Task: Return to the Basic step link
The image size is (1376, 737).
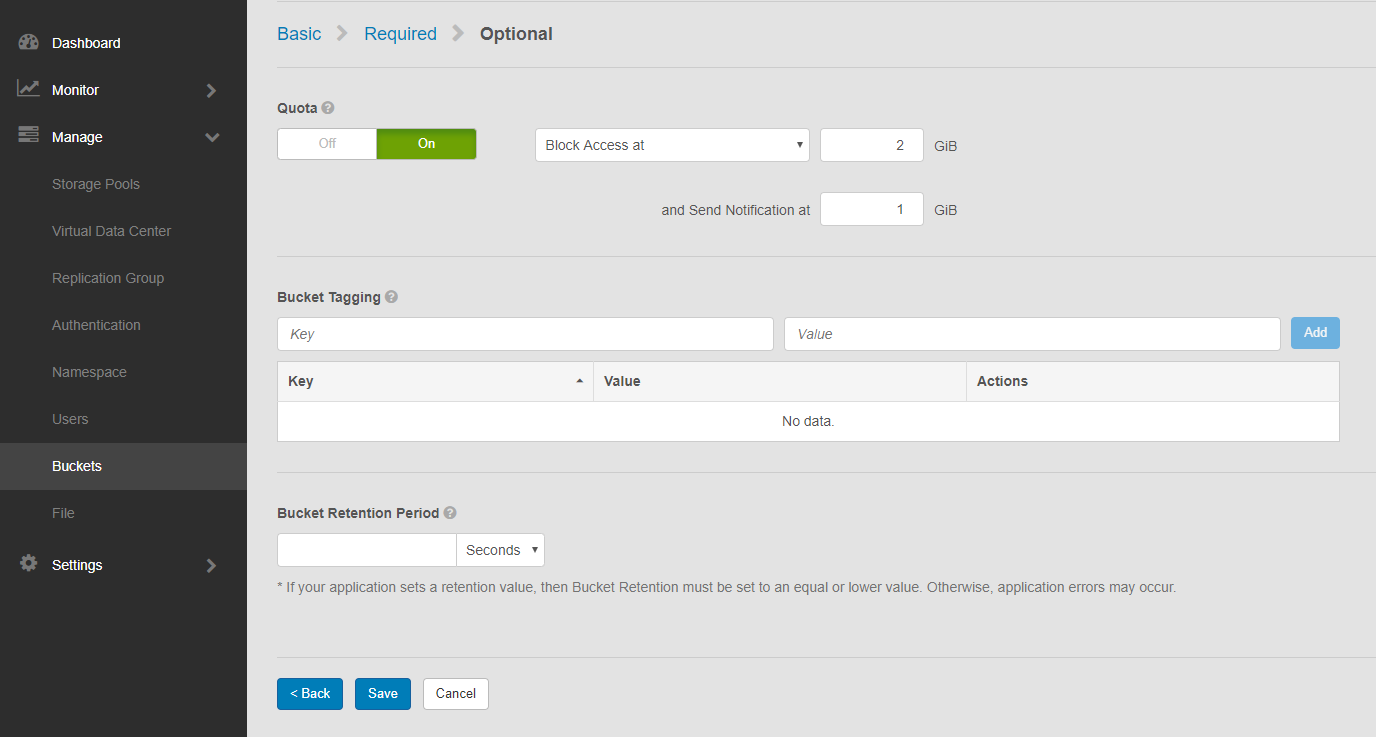Action: point(299,34)
